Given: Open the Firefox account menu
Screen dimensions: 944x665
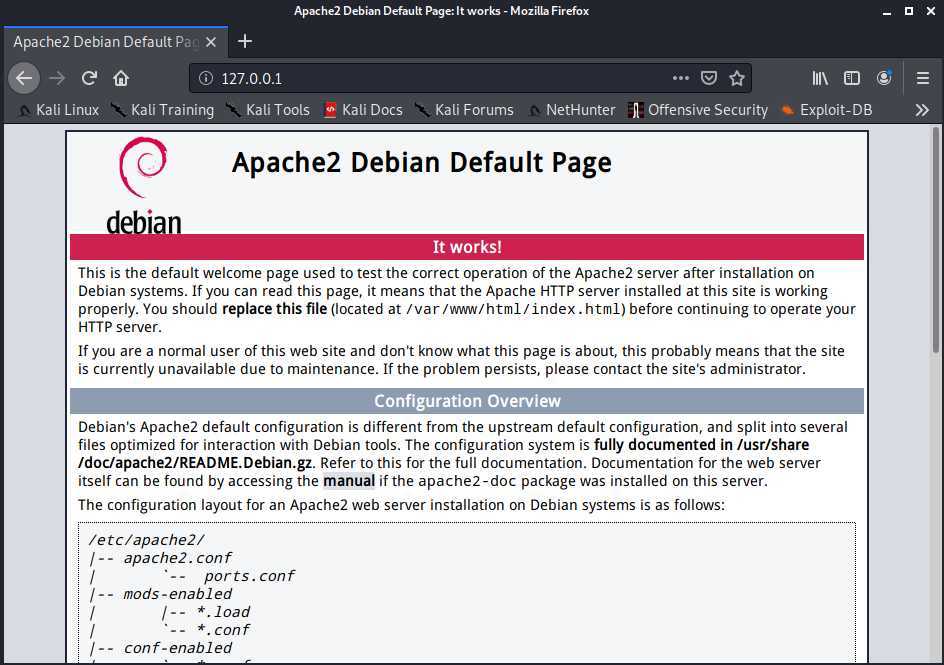Looking at the screenshot, I should tap(884, 78).
